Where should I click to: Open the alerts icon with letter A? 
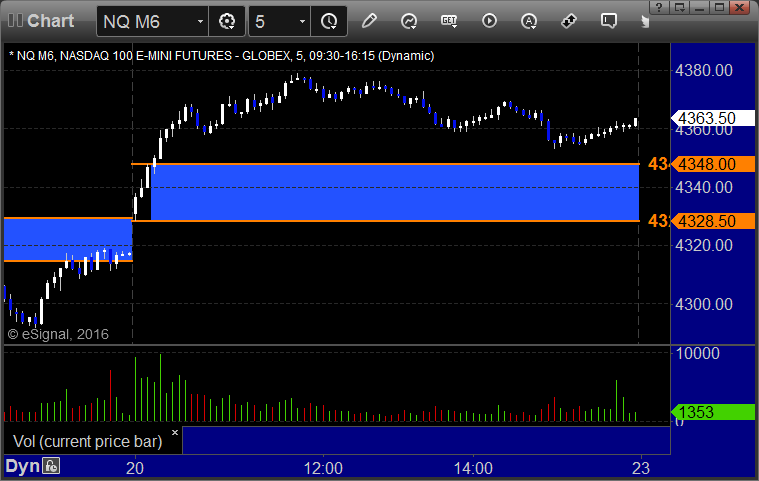coord(529,21)
